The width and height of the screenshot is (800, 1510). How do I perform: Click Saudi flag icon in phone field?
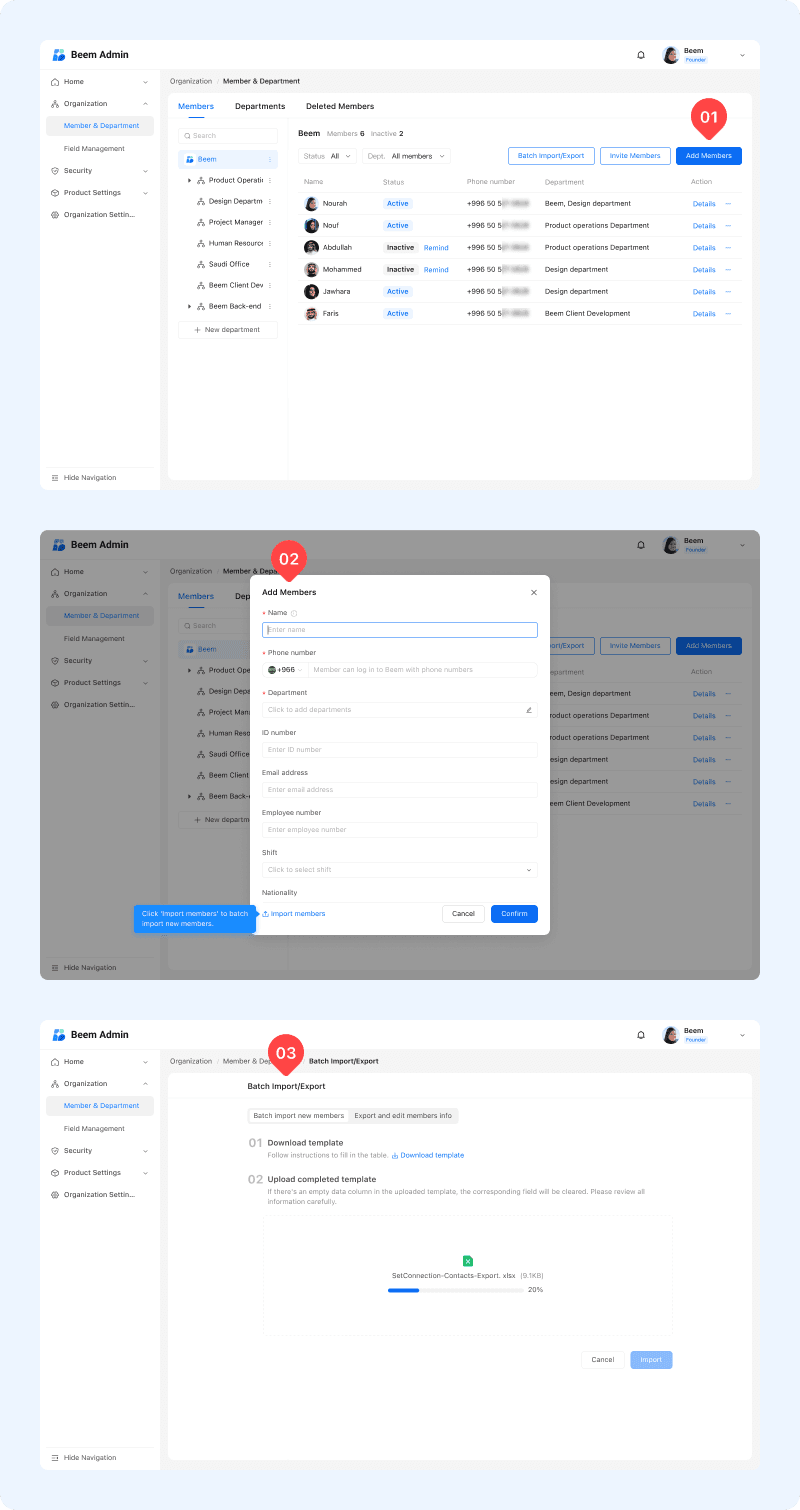(x=271, y=670)
